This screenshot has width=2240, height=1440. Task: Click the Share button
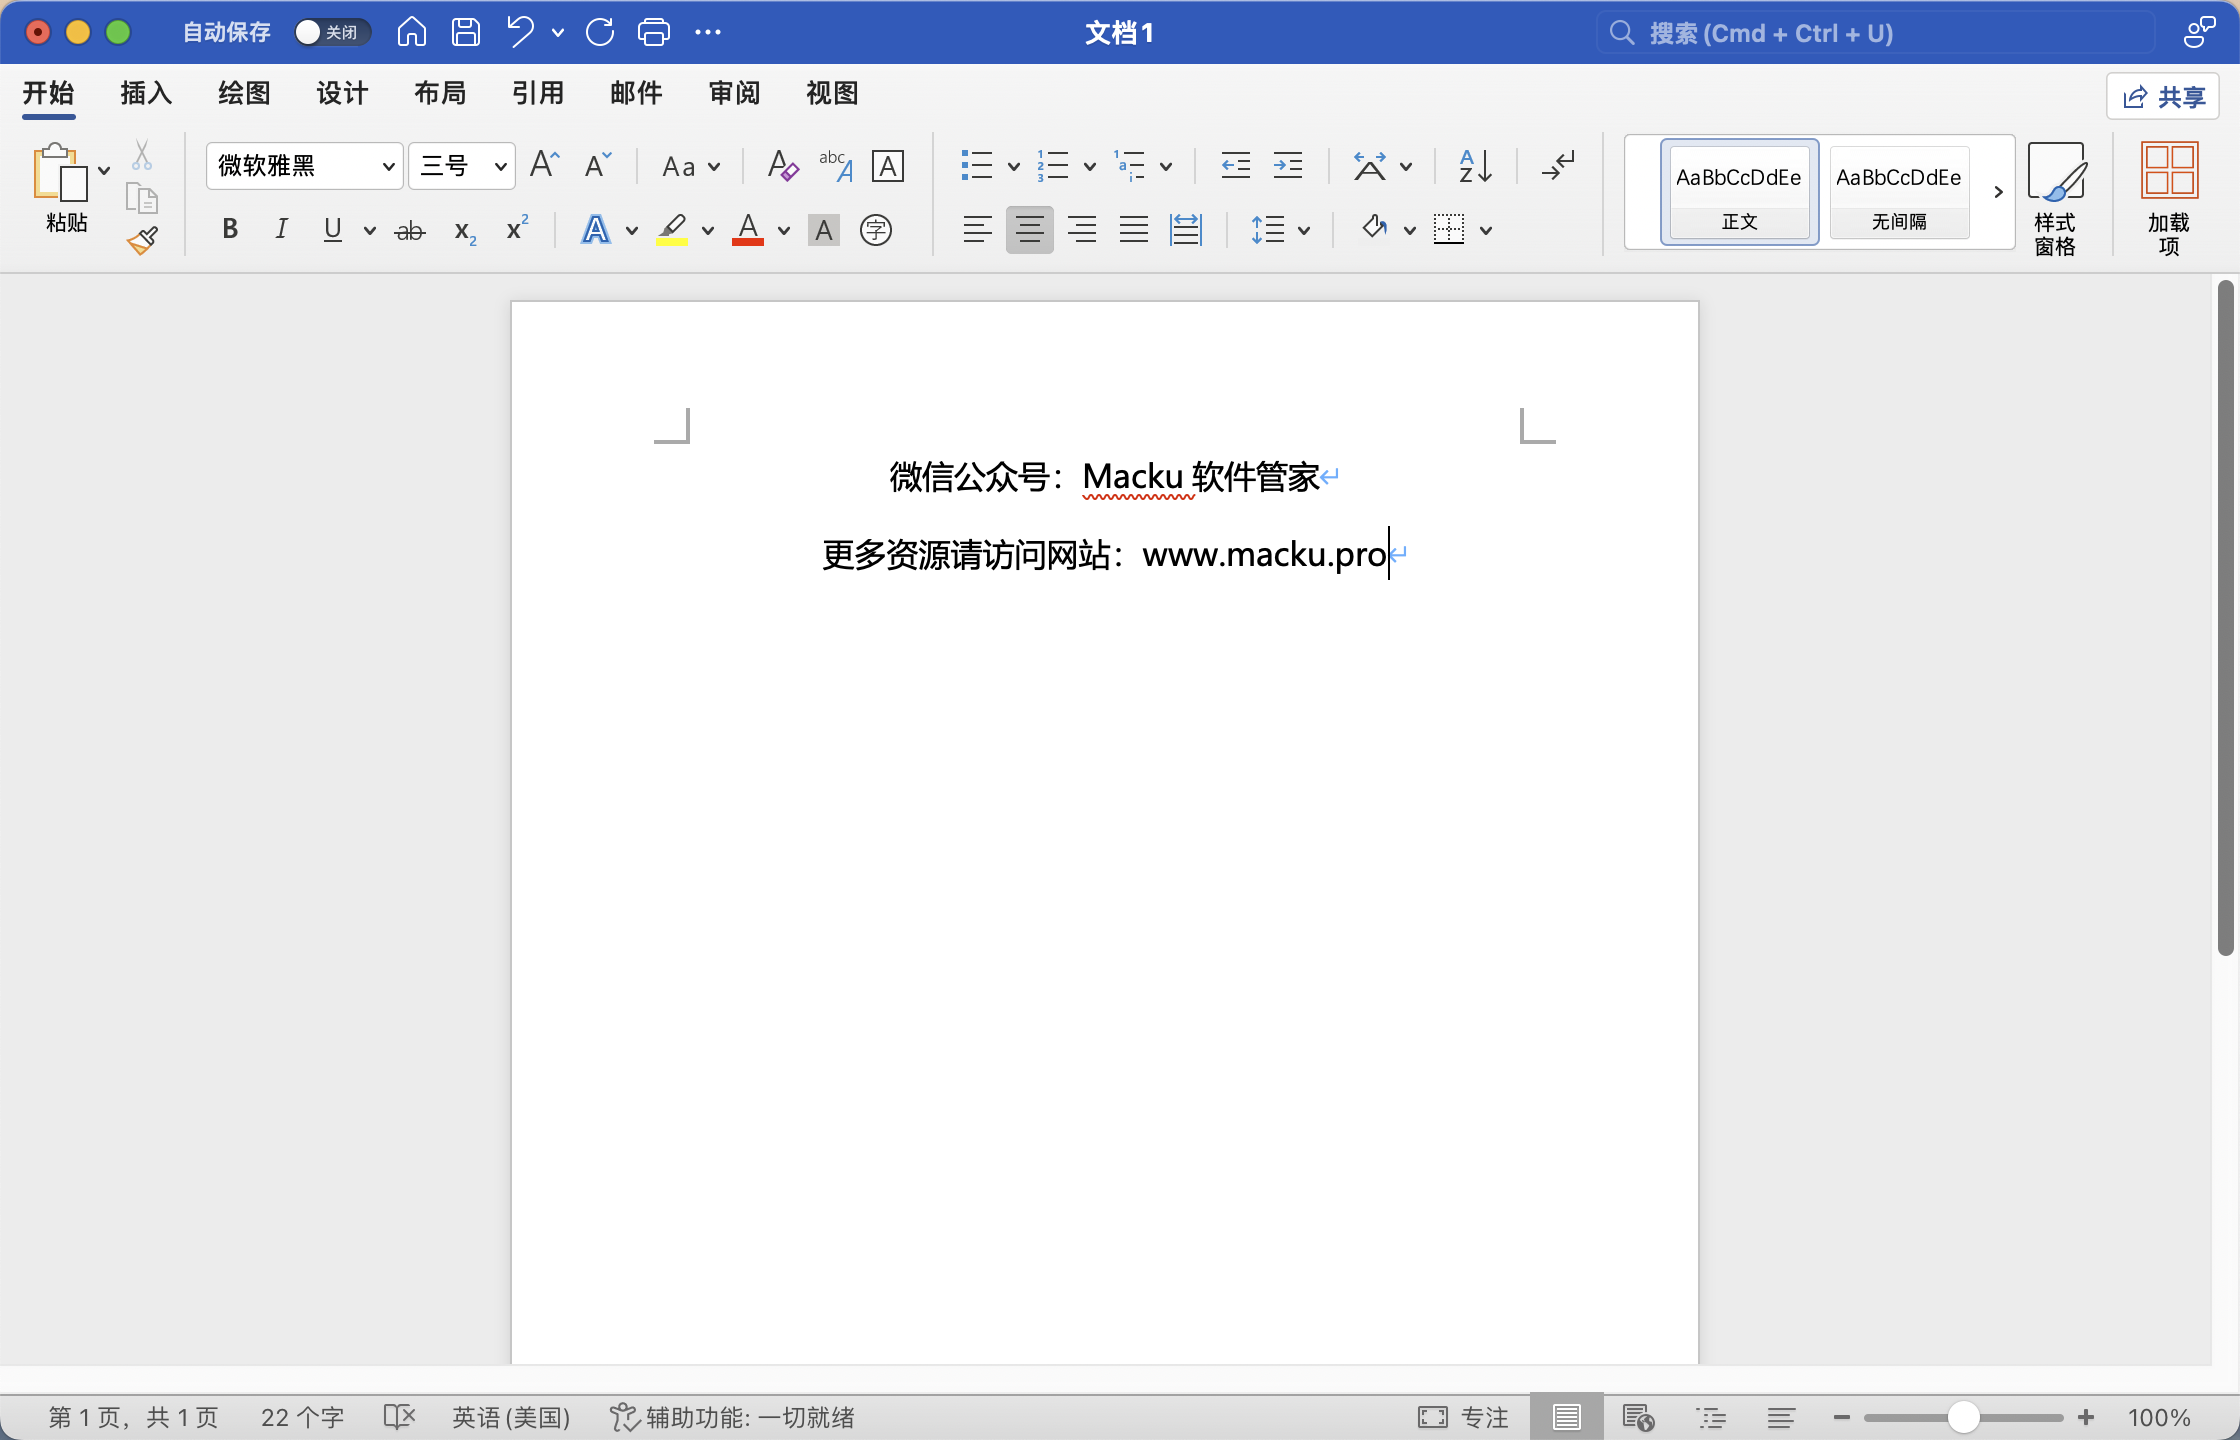click(2163, 96)
